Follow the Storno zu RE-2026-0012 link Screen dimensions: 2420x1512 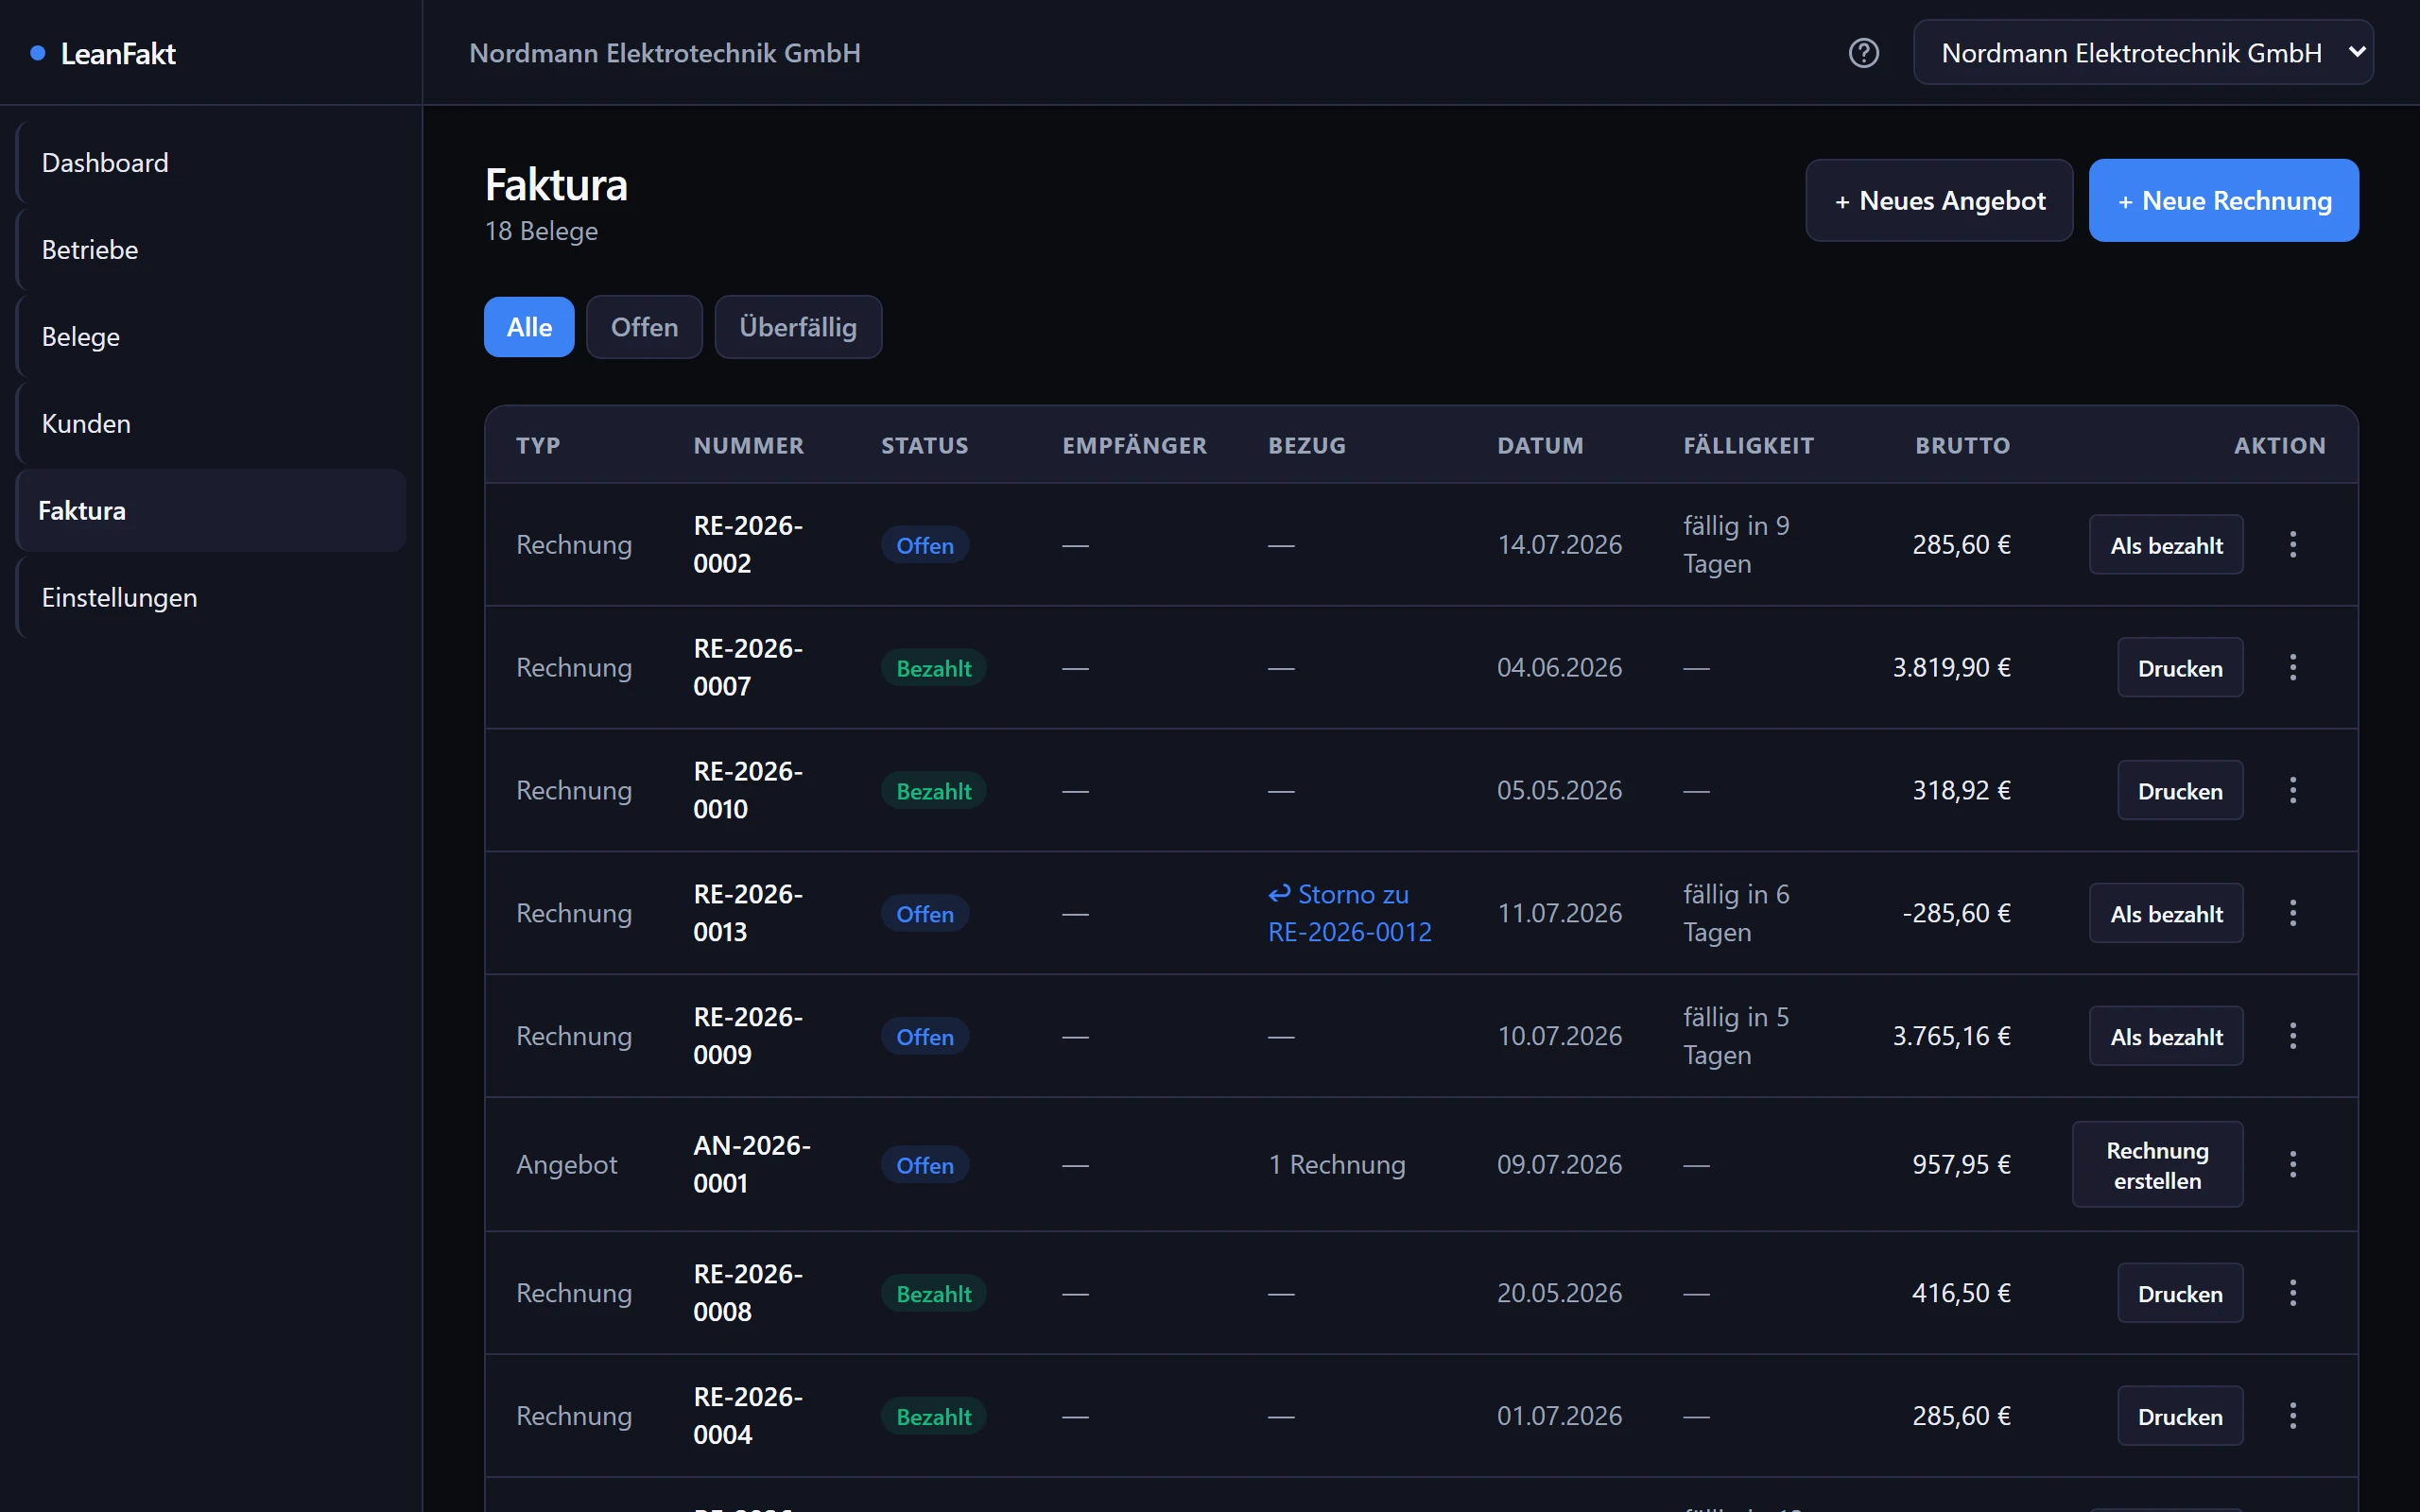(1350, 913)
